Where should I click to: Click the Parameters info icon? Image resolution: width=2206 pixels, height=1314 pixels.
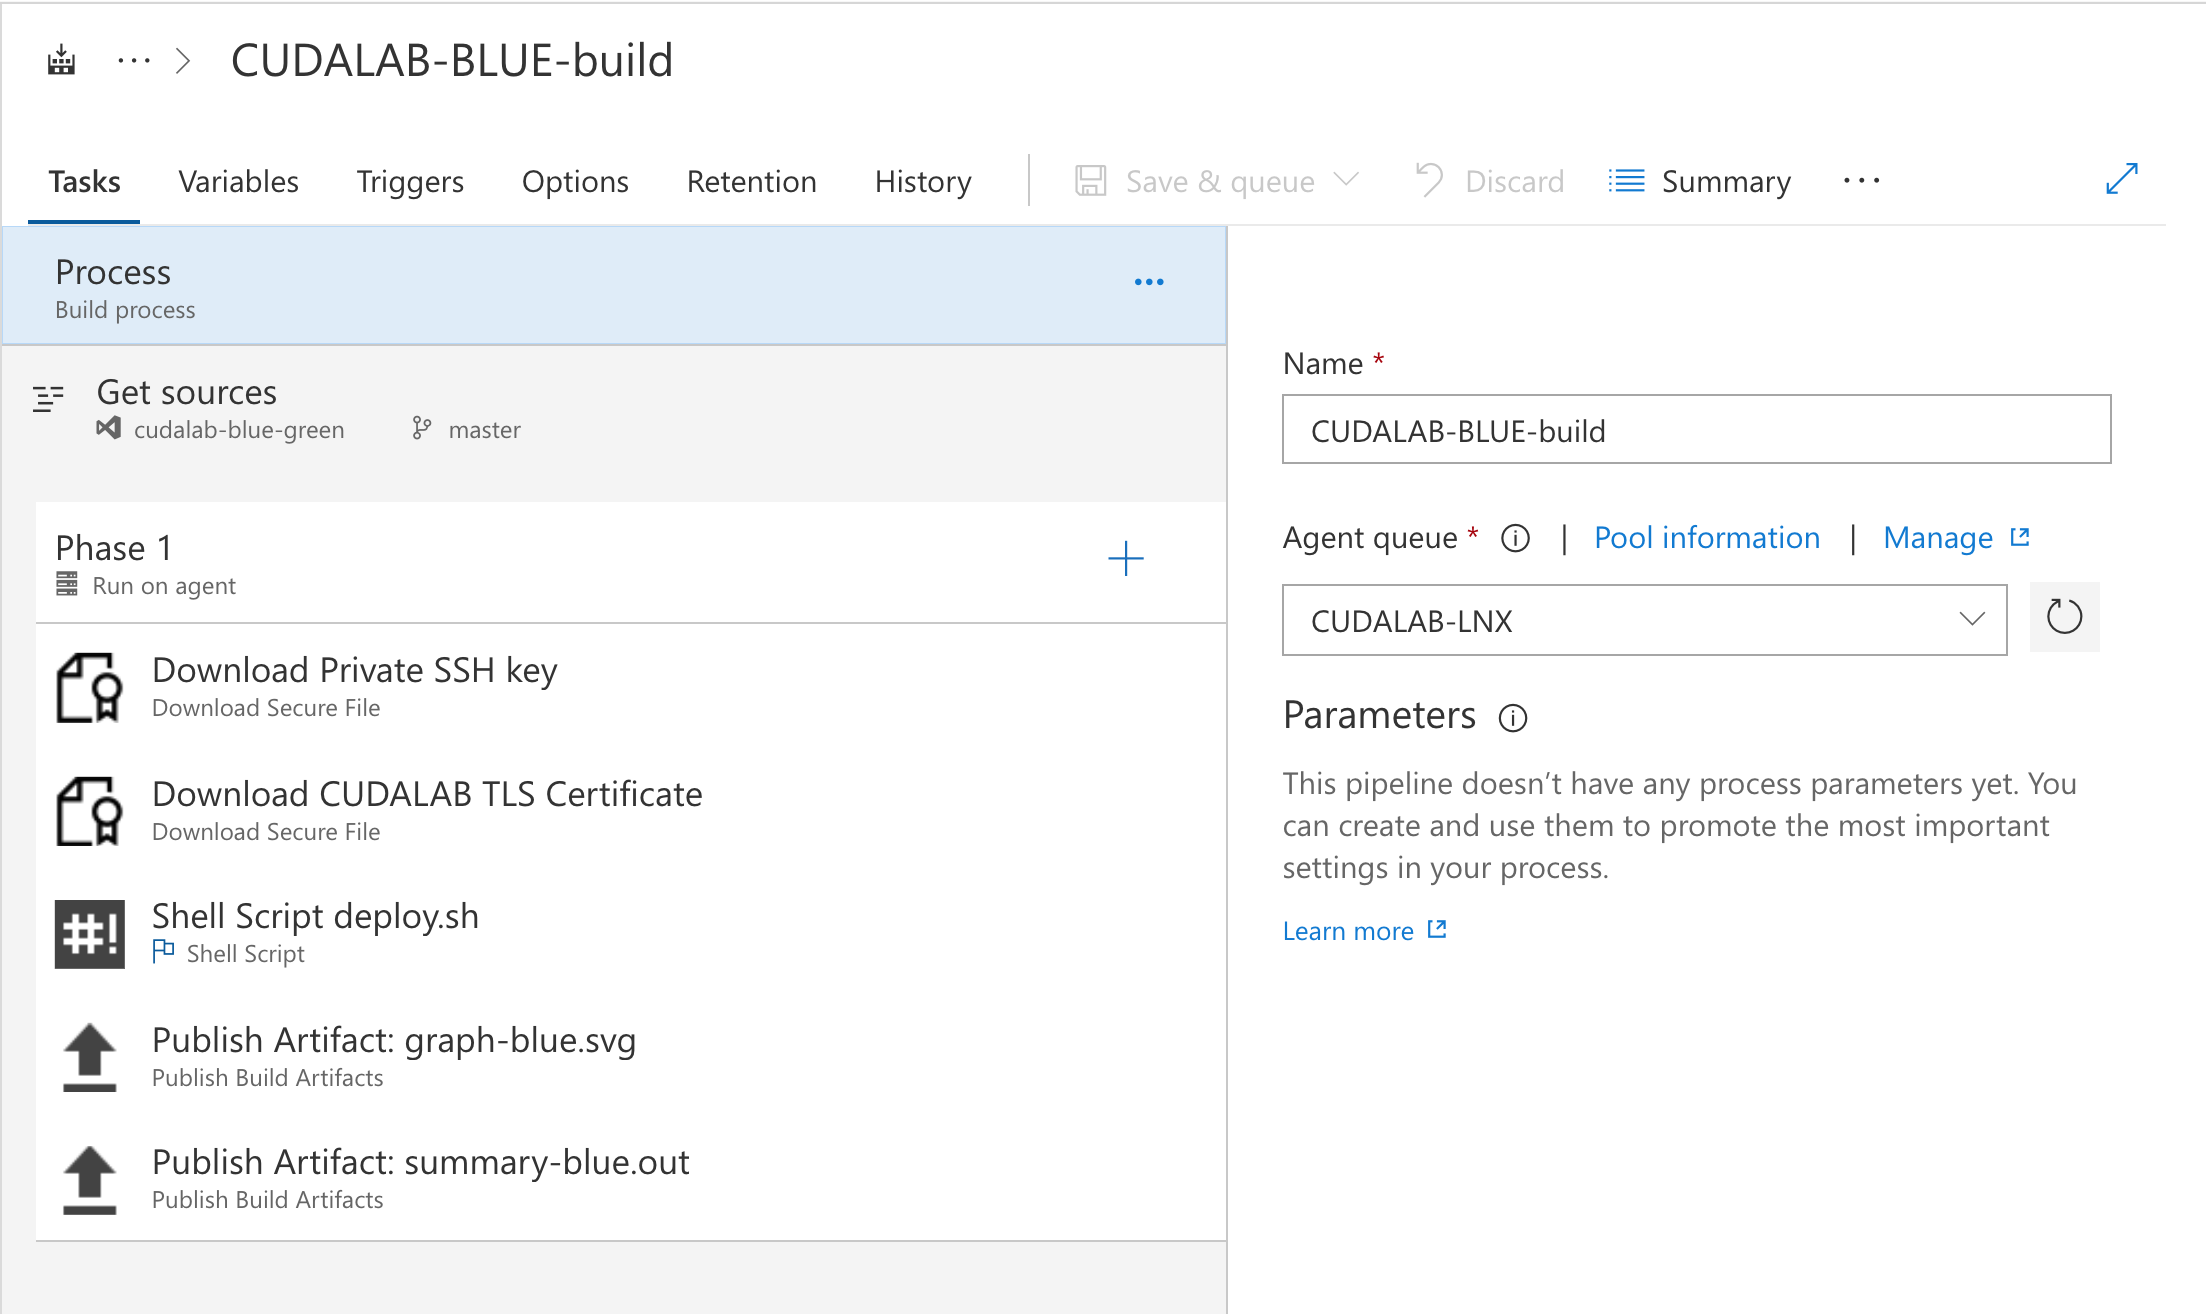[x=1512, y=718]
